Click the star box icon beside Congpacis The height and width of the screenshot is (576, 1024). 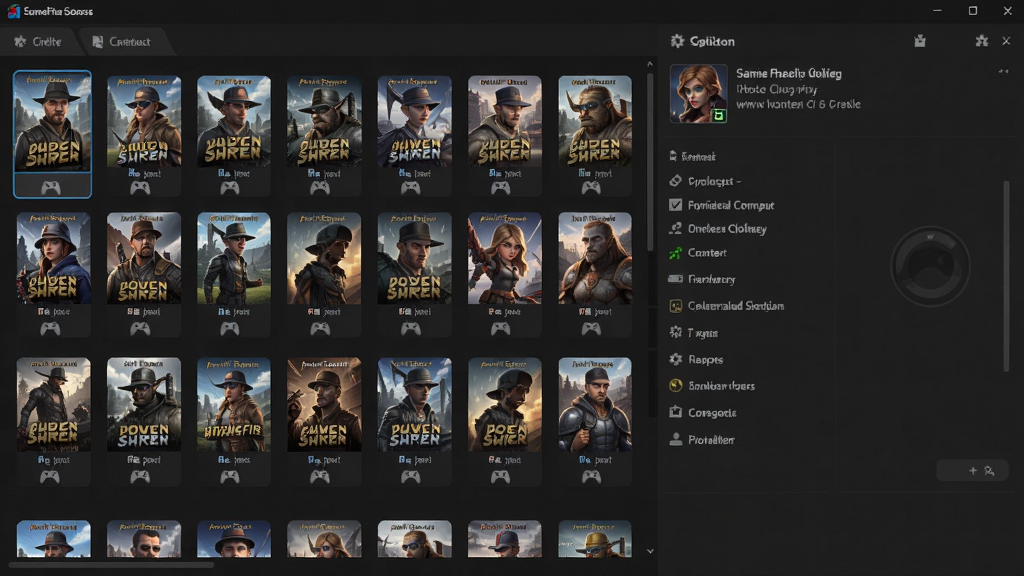click(675, 412)
